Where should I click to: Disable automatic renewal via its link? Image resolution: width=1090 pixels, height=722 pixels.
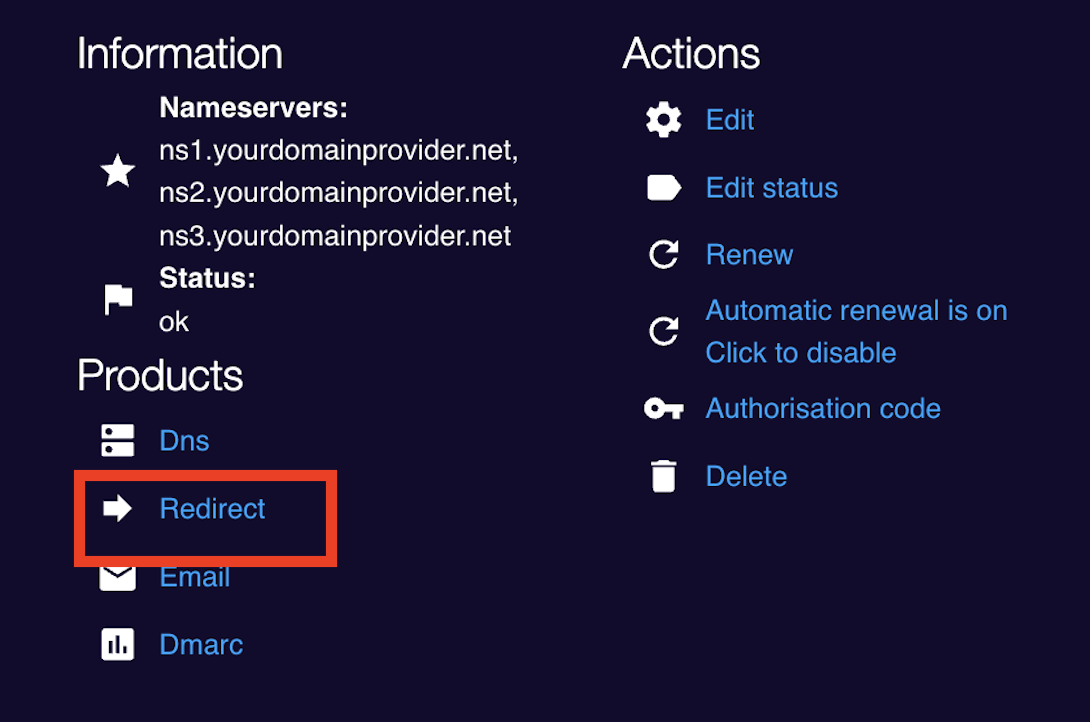point(856,331)
